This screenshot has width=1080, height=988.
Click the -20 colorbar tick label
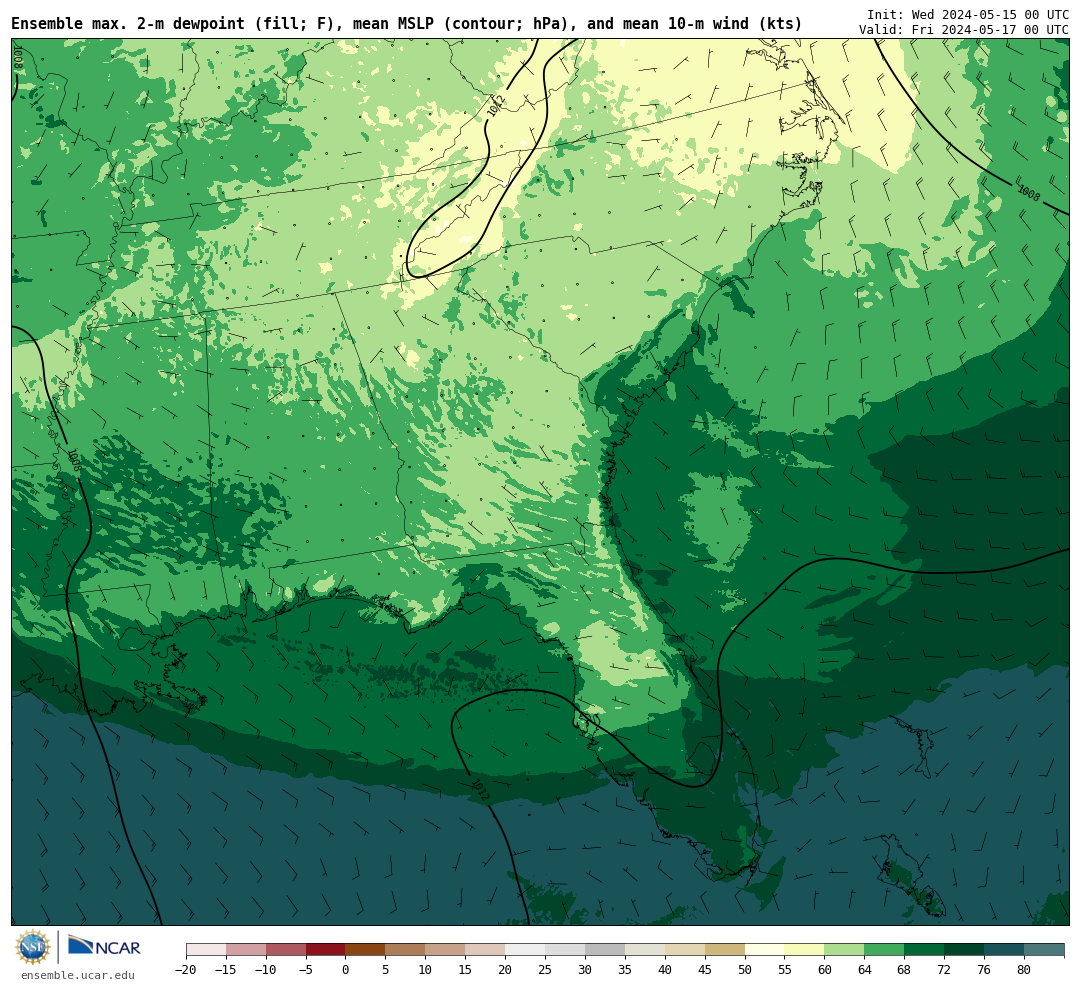186,970
